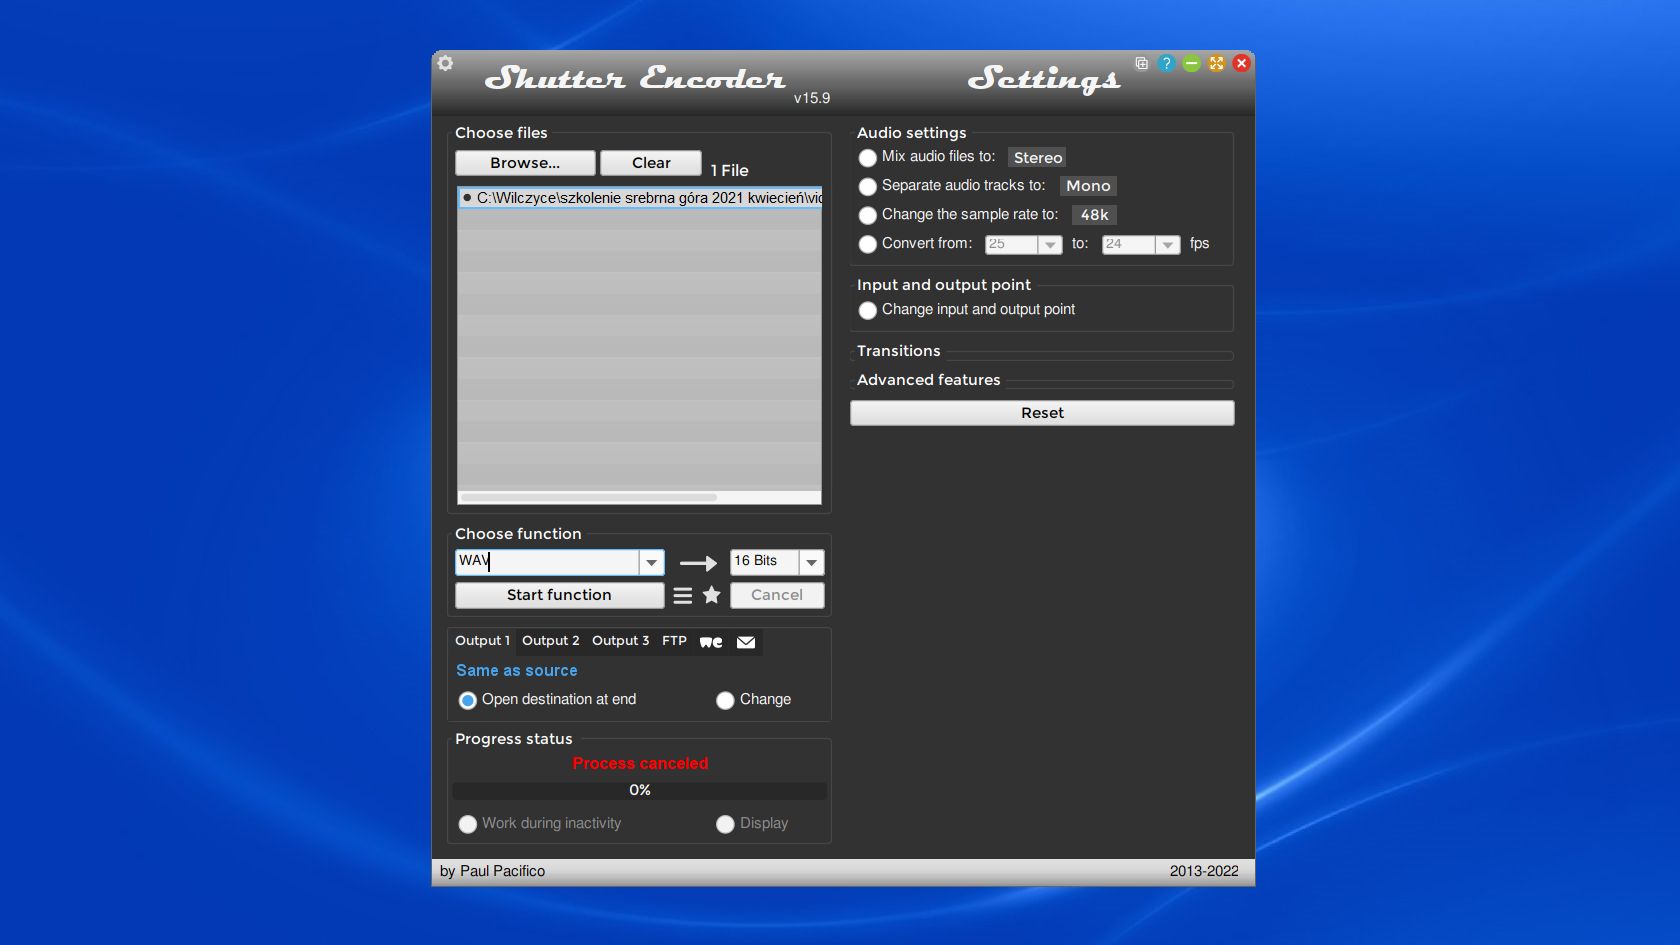Enable Mix audio files to option
Image resolution: width=1680 pixels, height=945 pixels.
tap(867, 158)
